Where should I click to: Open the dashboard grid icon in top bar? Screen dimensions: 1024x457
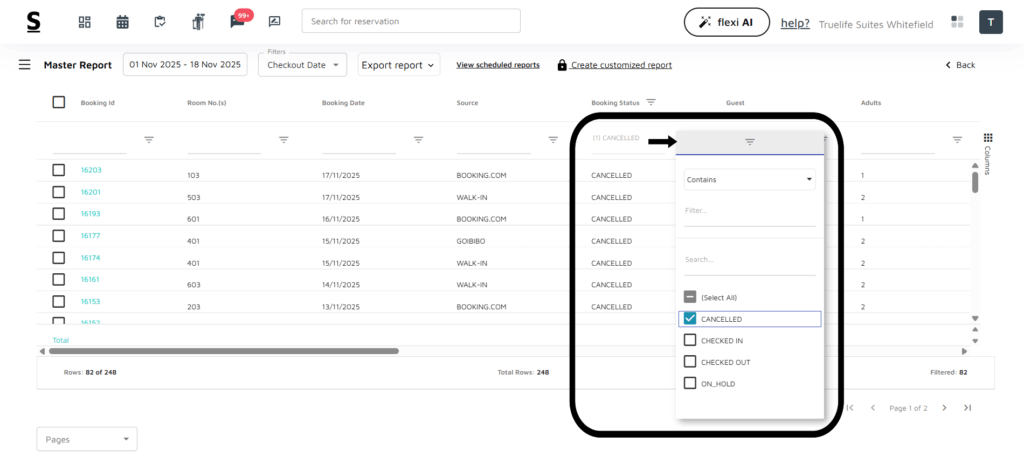pos(85,21)
